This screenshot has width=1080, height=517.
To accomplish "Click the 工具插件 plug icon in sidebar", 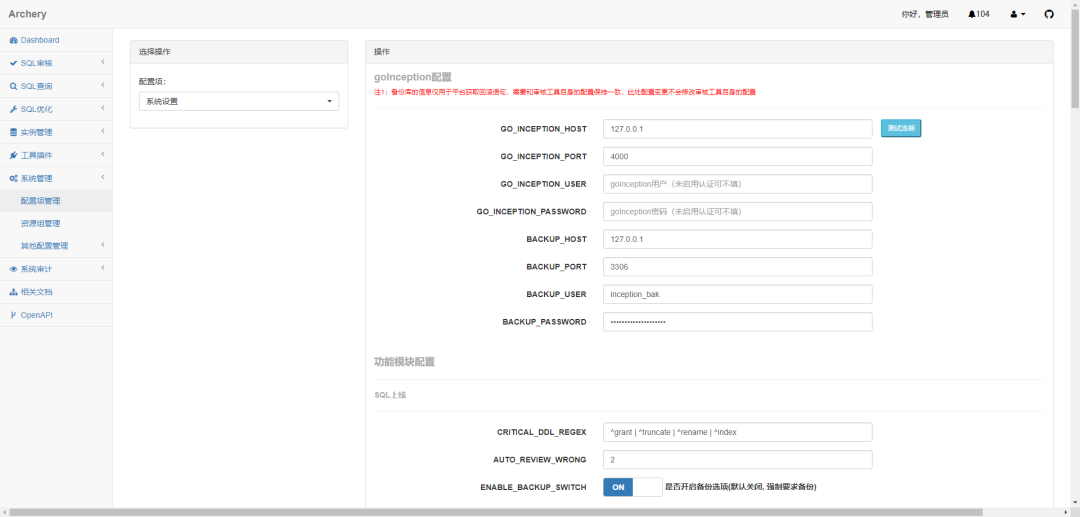I will point(13,156).
